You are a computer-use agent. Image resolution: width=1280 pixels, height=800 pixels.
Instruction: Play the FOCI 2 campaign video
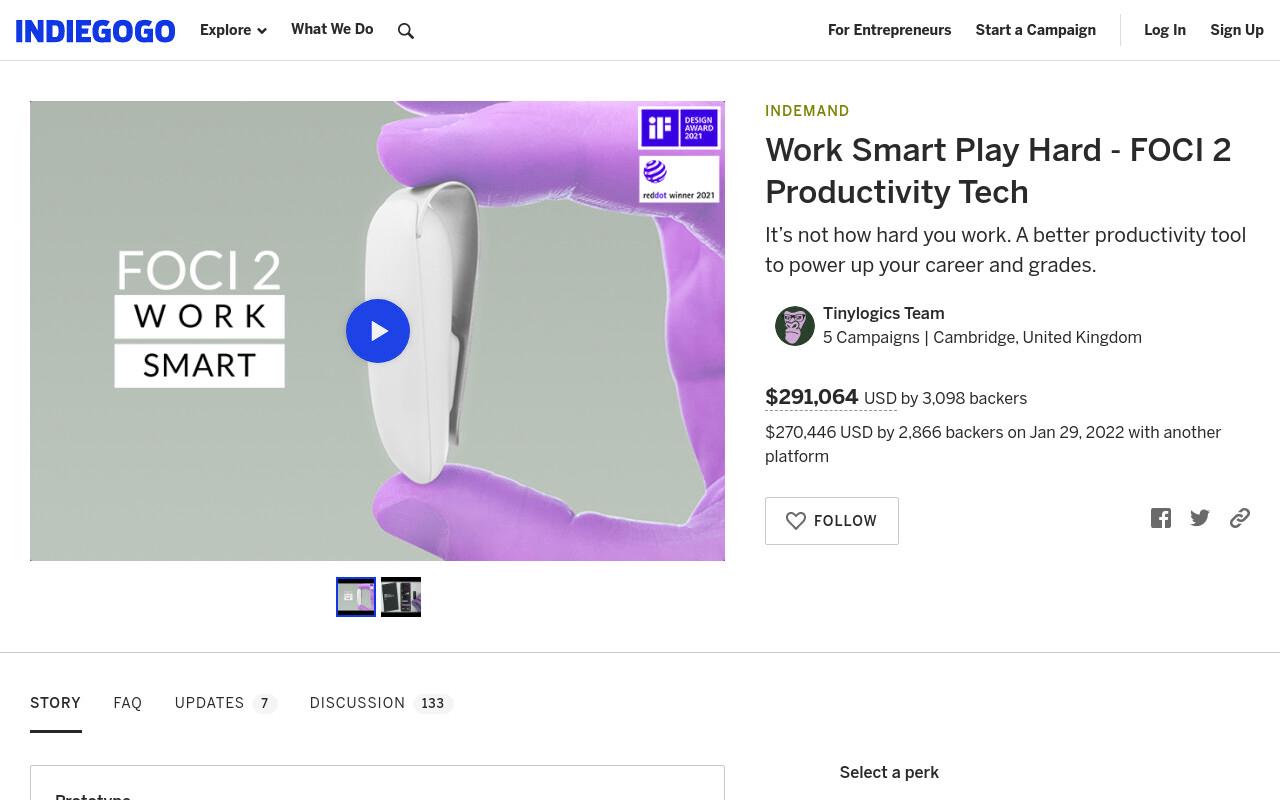[x=378, y=331]
